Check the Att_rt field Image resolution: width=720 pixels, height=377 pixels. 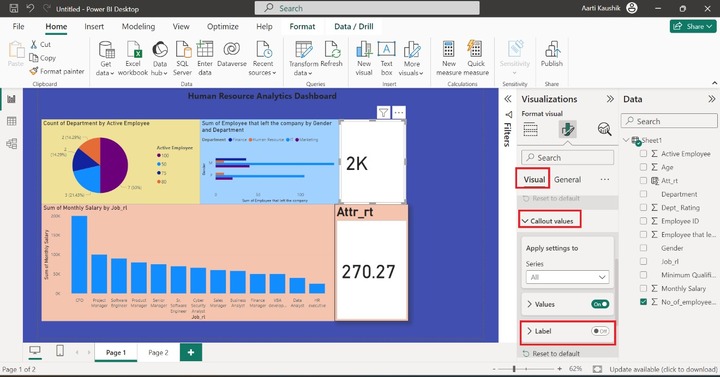[643, 180]
